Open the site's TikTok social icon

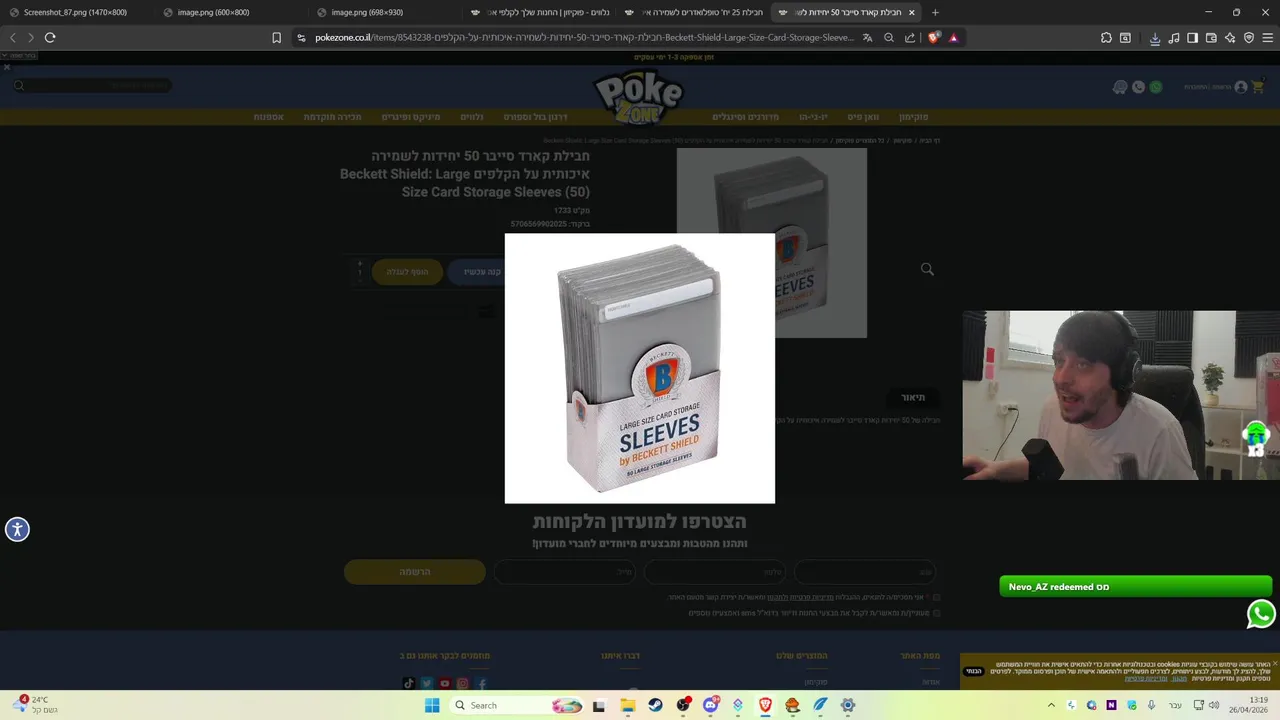[408, 684]
